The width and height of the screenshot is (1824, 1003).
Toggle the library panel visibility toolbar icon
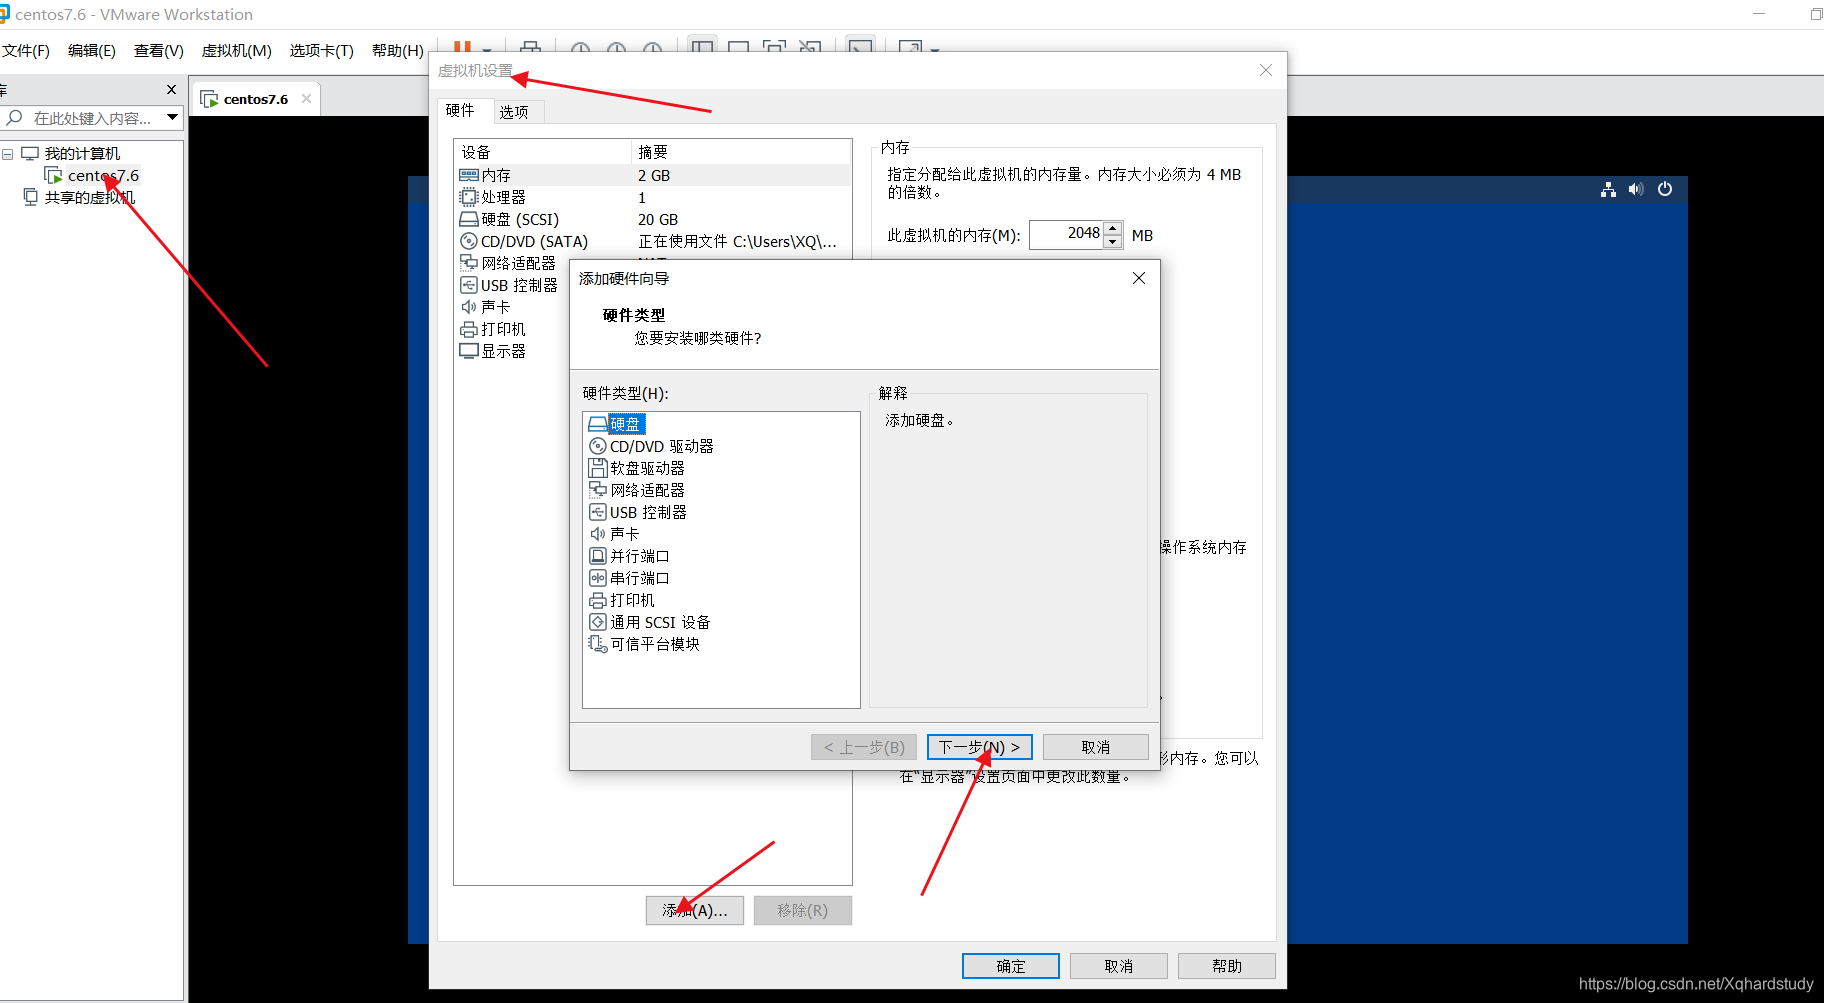[702, 47]
